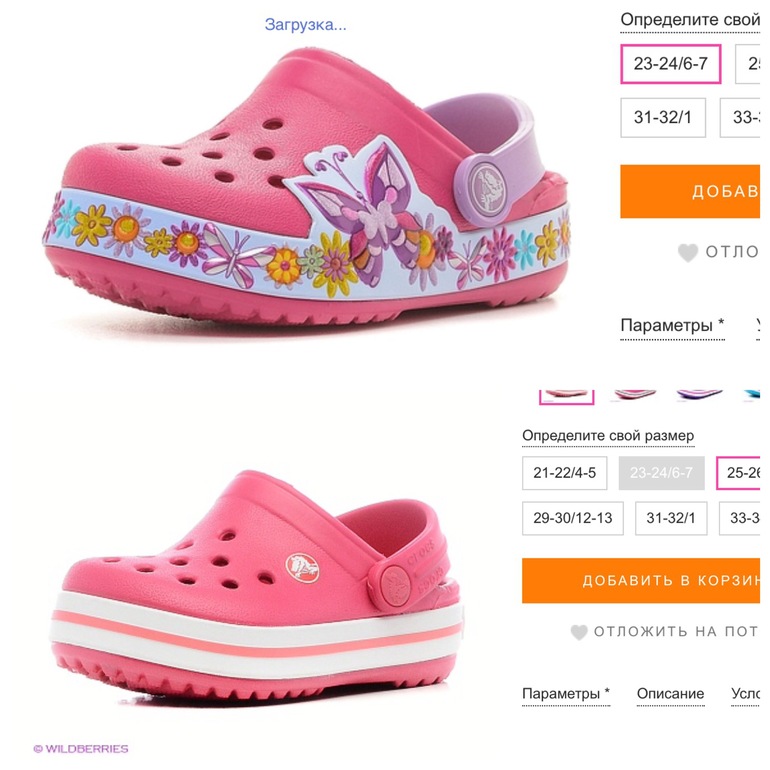Open the Параметры tab under the striped clog
The image size is (770, 770).
566,694
